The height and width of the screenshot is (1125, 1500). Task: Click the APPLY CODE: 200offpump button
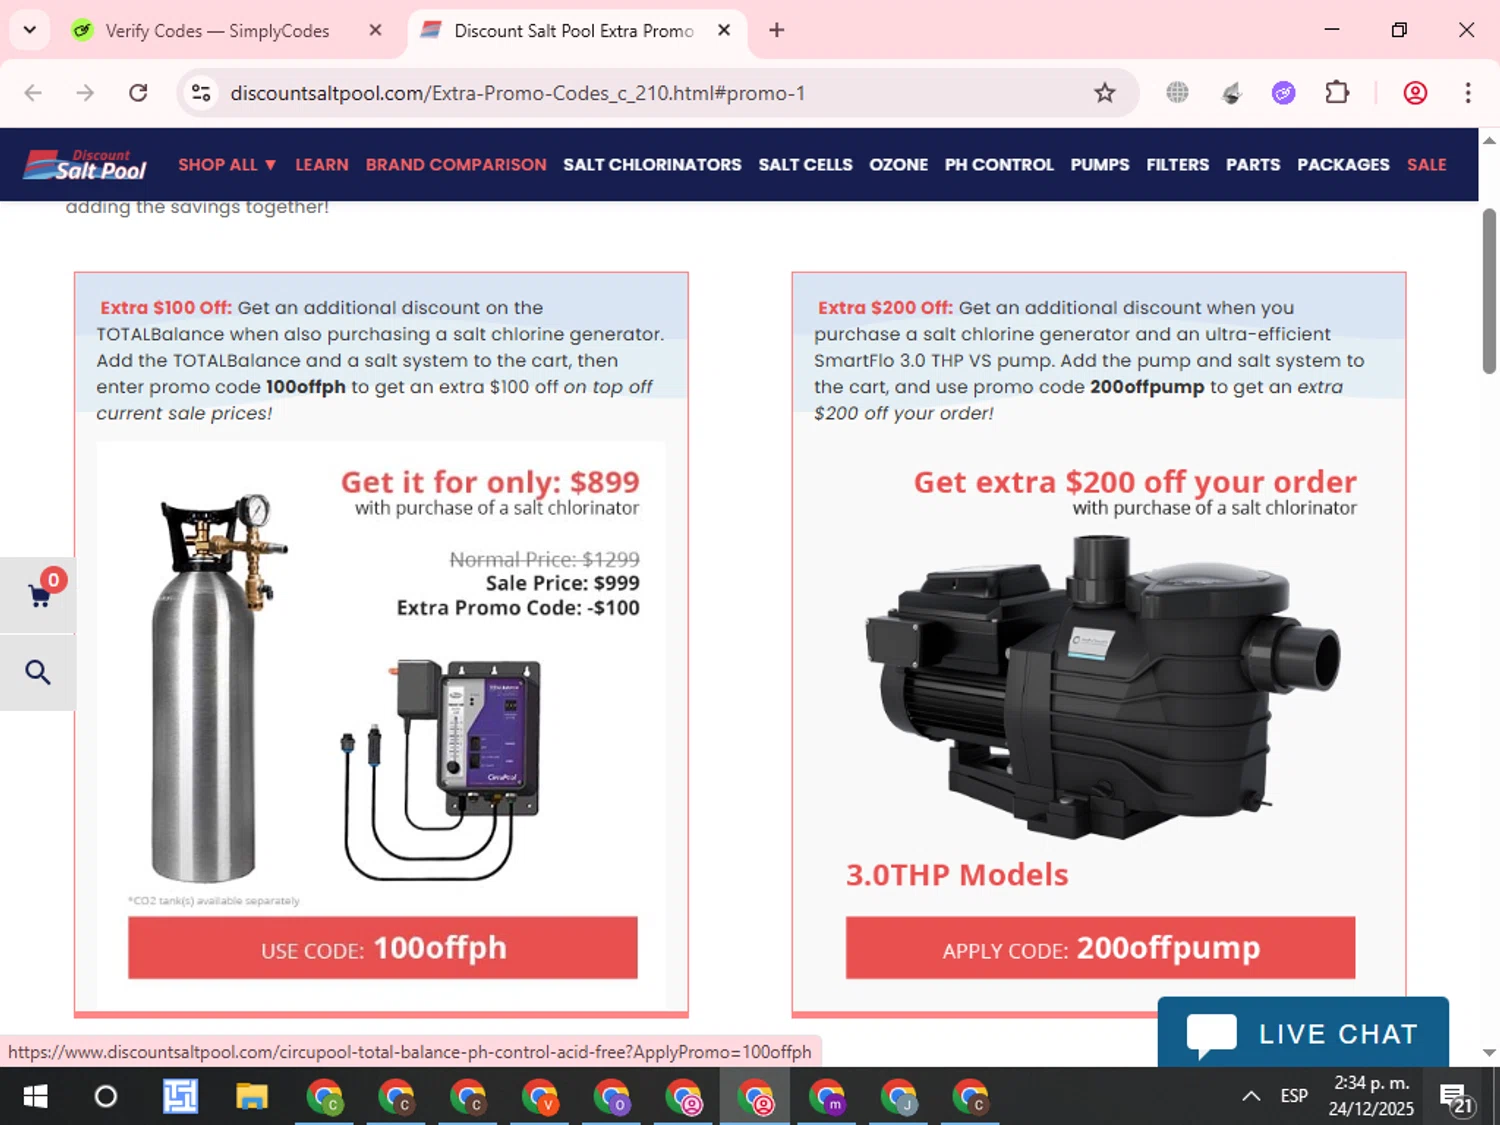pyautogui.click(x=1100, y=947)
